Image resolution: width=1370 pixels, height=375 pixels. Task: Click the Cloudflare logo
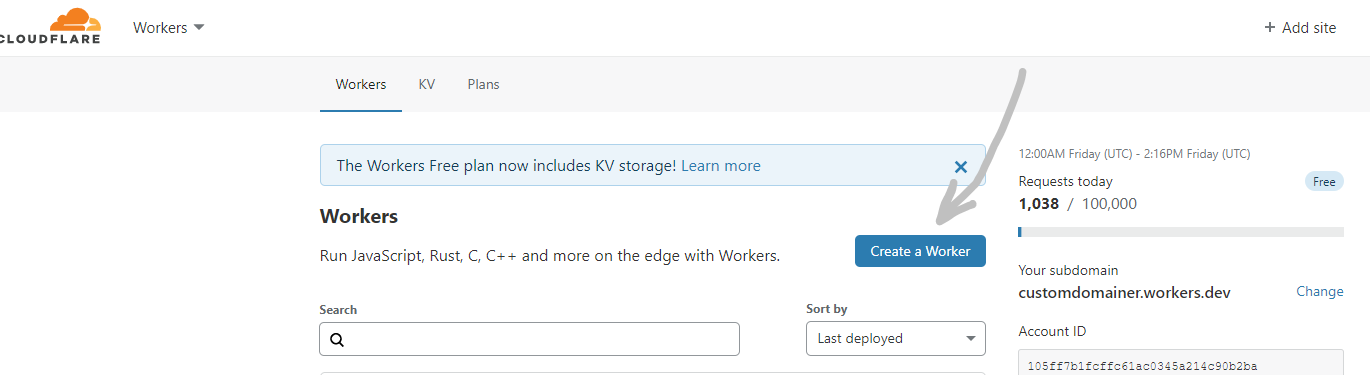48,27
